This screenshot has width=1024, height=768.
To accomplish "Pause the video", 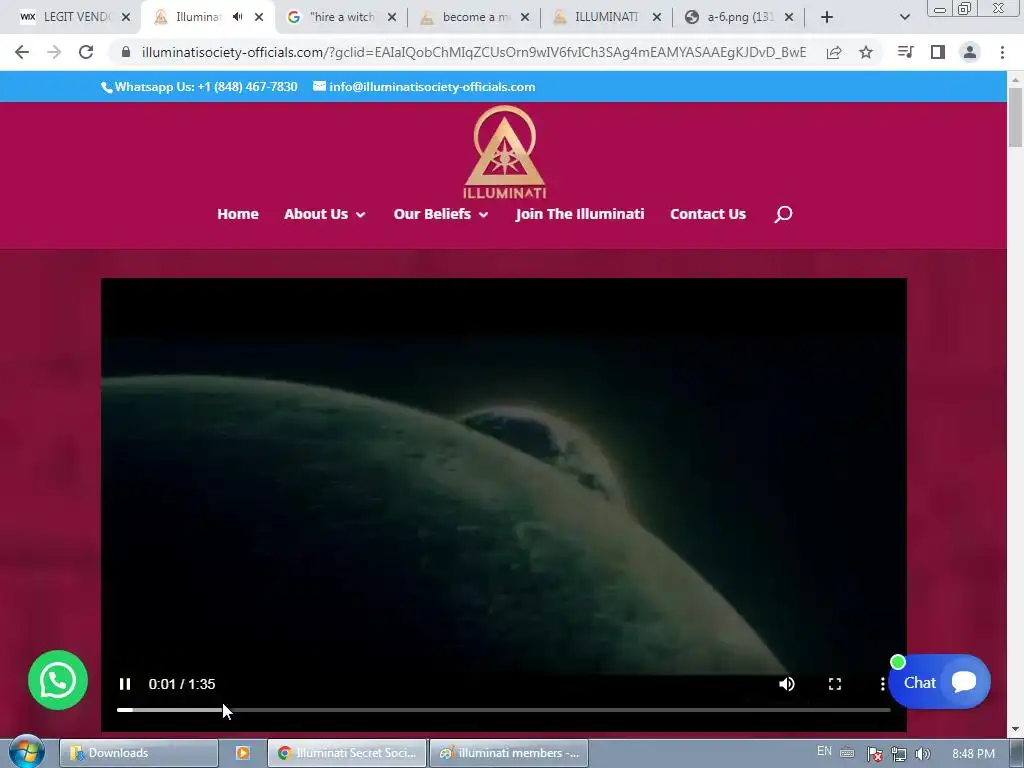I will tap(125, 684).
